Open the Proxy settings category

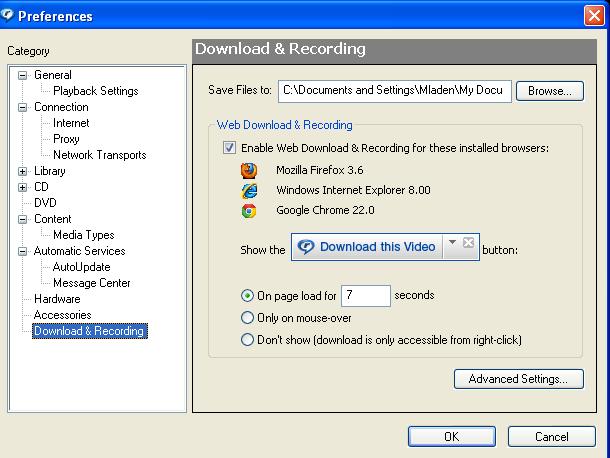pyautogui.click(x=67, y=139)
